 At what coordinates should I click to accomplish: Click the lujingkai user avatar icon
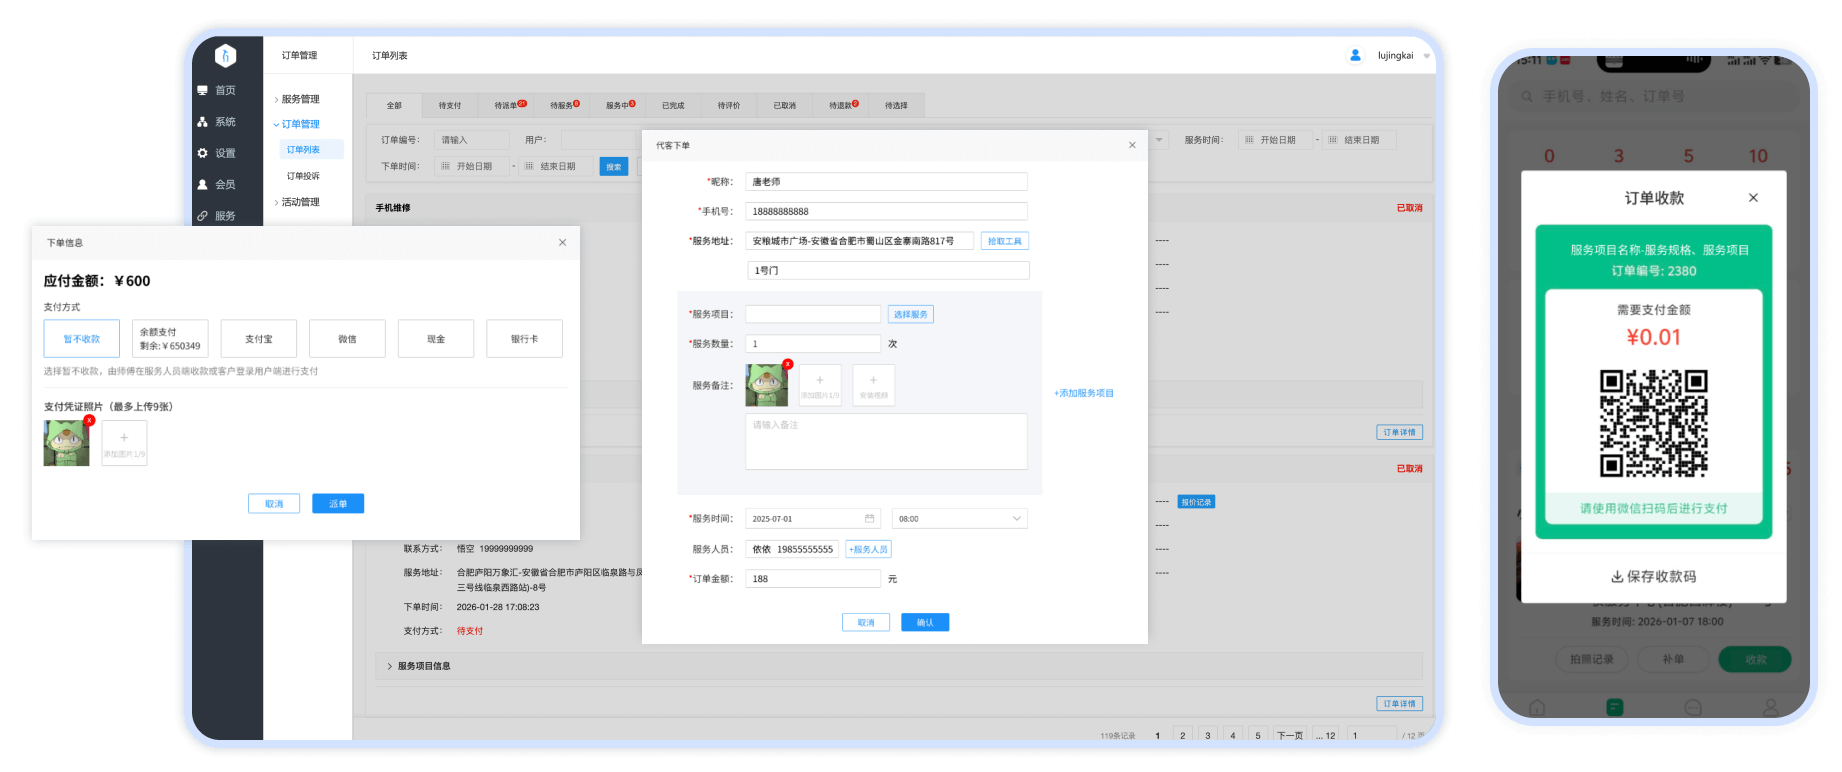tap(1355, 55)
